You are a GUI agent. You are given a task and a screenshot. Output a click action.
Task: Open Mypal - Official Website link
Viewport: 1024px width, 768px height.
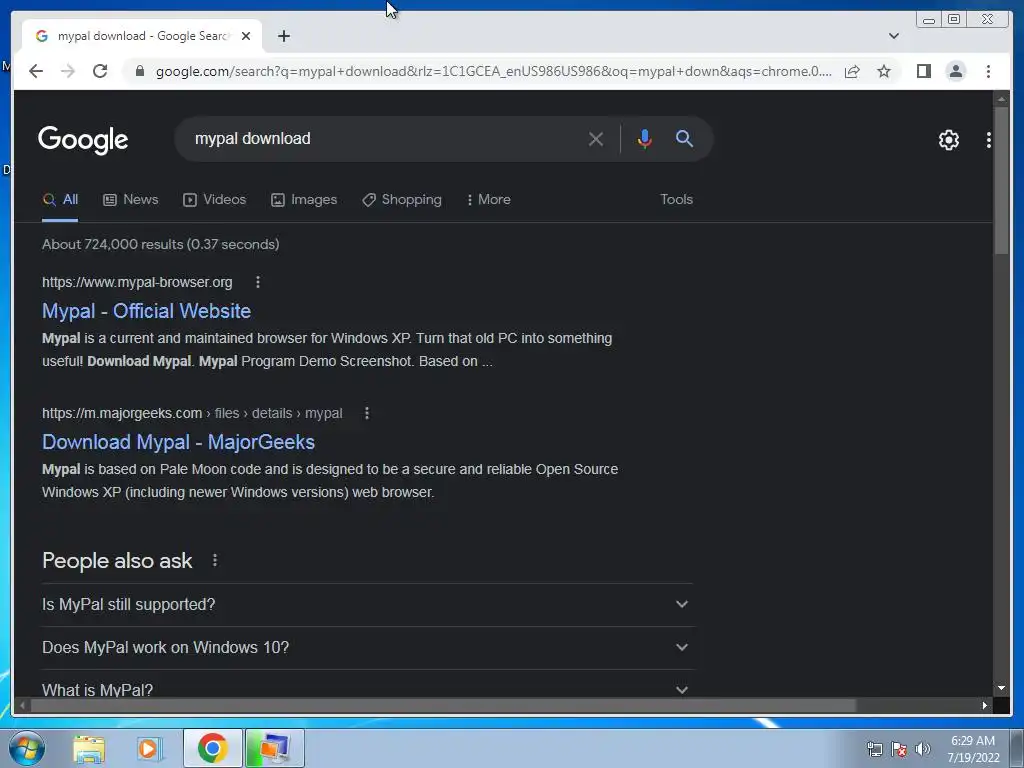[x=146, y=311]
